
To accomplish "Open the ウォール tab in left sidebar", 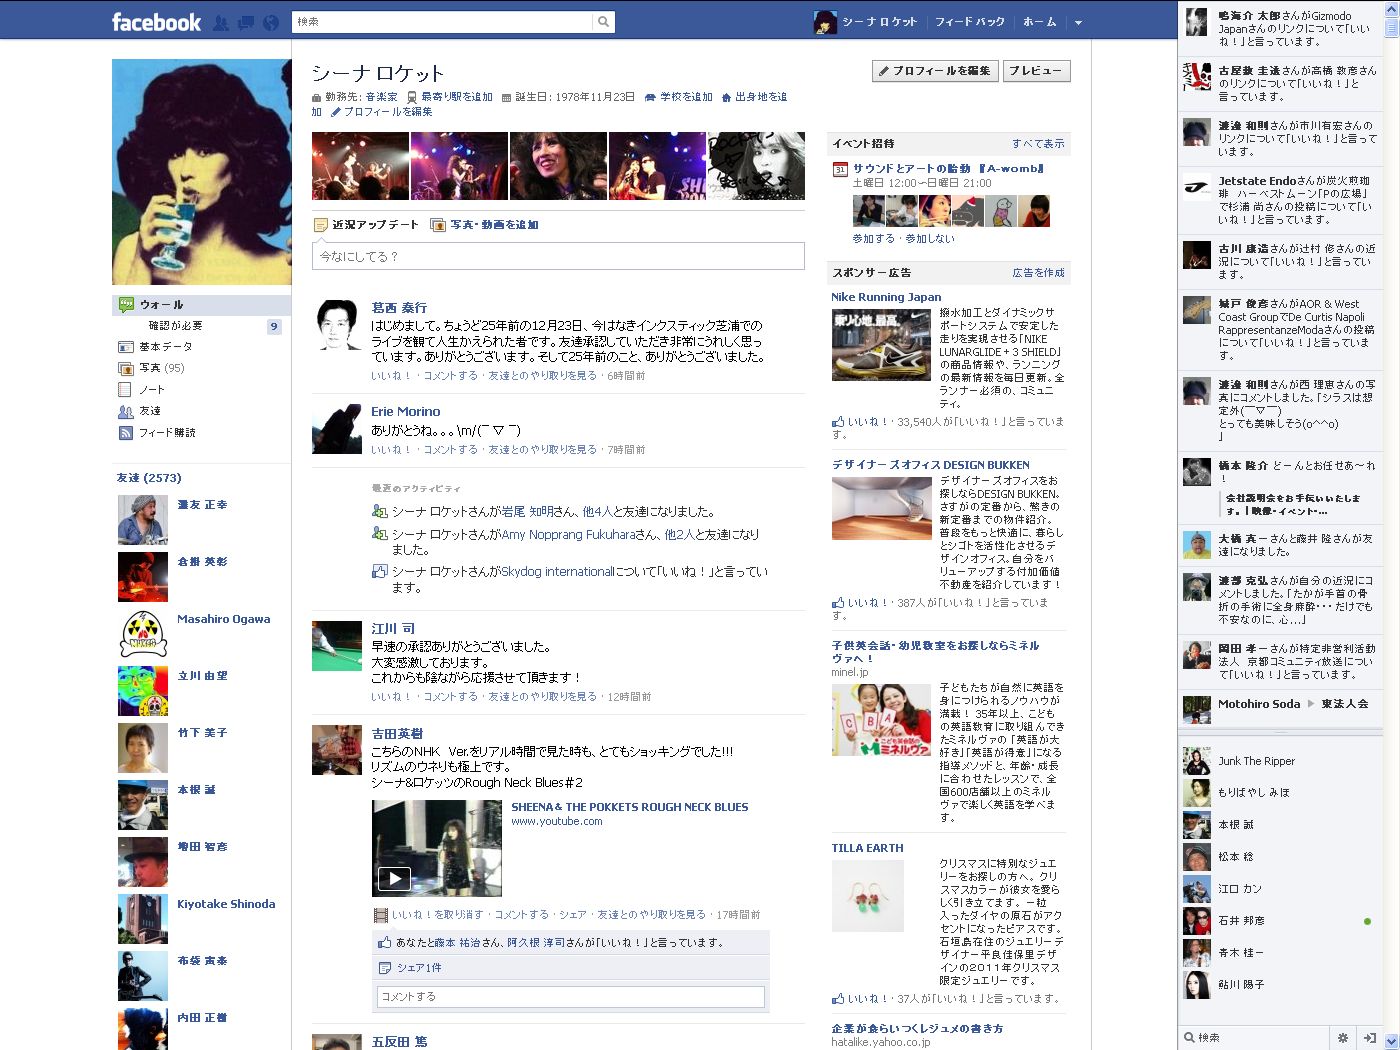I will pos(161,305).
